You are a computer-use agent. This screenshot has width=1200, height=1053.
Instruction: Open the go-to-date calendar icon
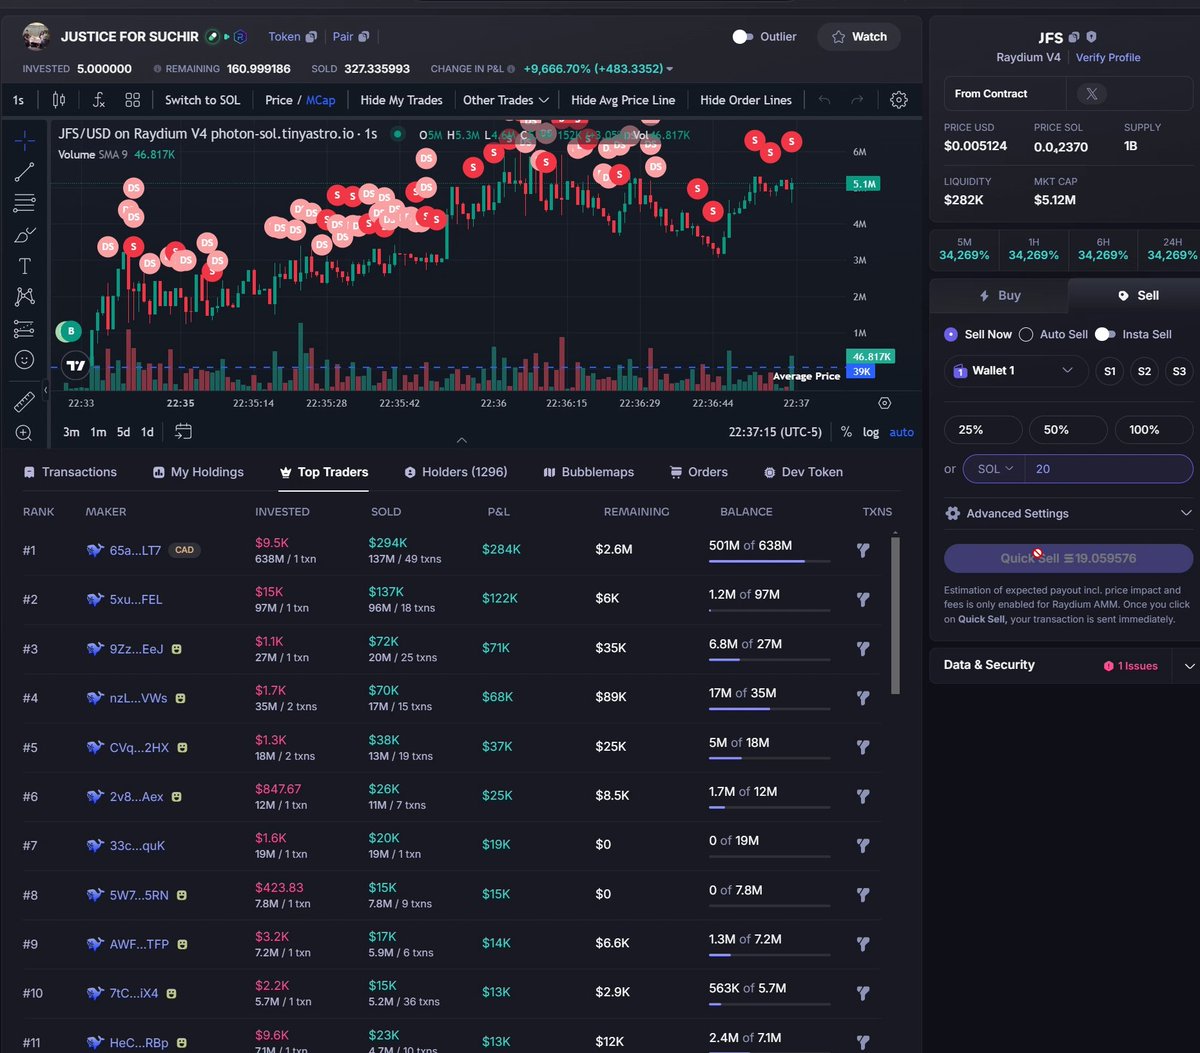click(183, 431)
